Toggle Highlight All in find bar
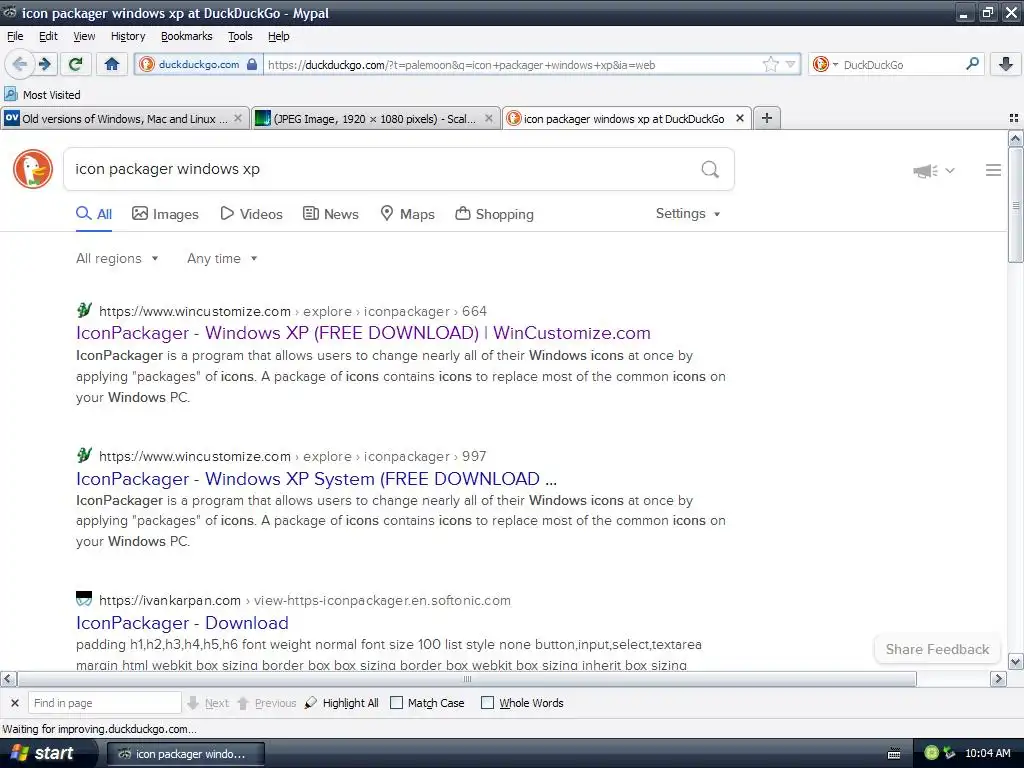The height and width of the screenshot is (768, 1024). coord(342,703)
